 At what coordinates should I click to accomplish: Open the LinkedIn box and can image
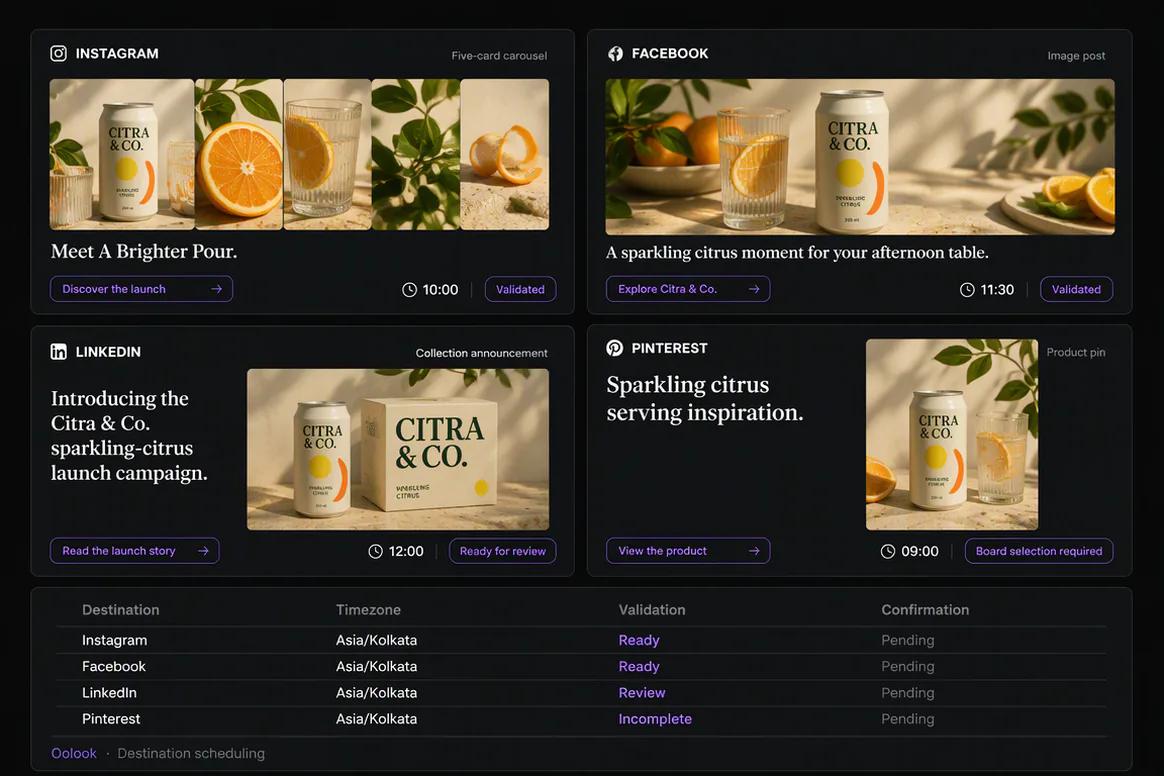pyautogui.click(x=398, y=449)
